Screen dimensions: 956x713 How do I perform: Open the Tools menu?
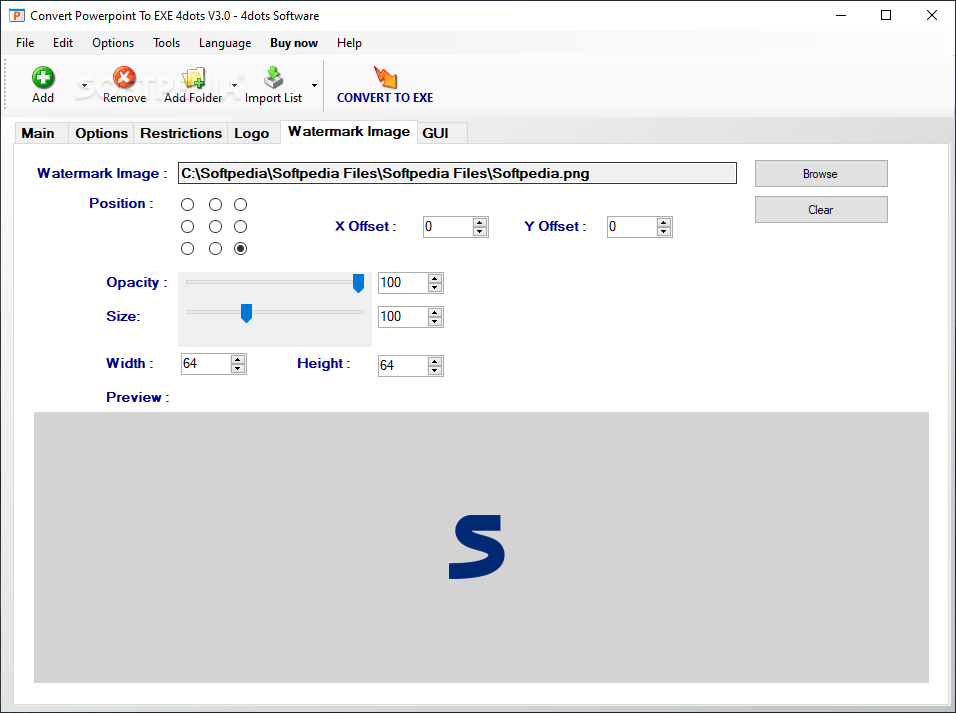pyautogui.click(x=166, y=43)
